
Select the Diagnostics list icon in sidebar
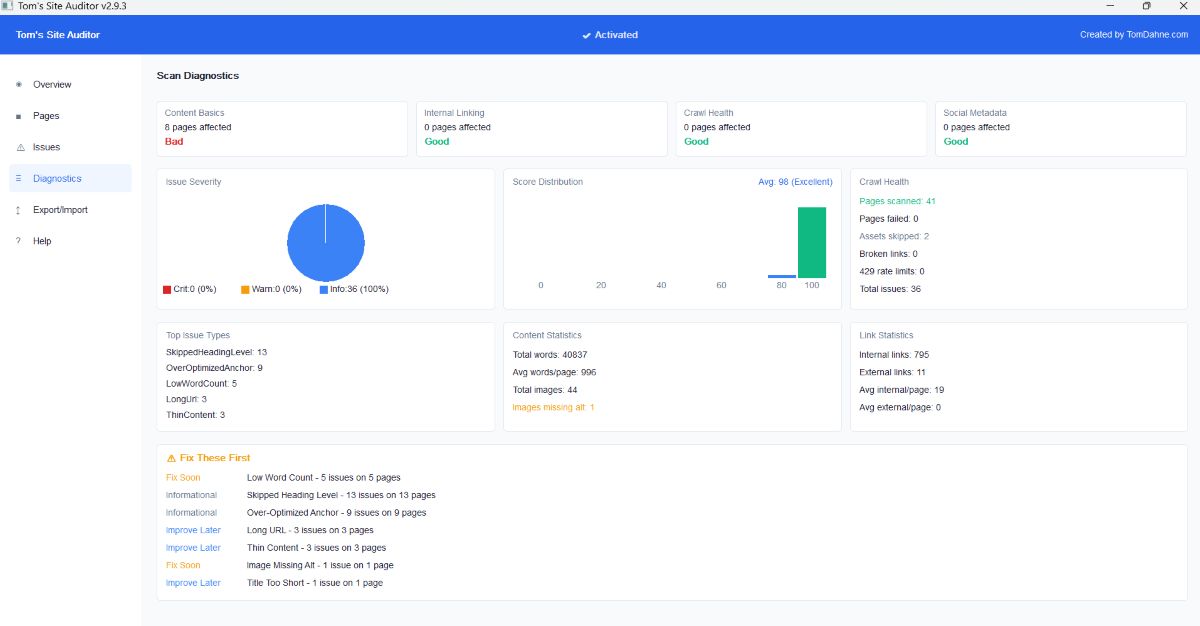tap(17, 178)
